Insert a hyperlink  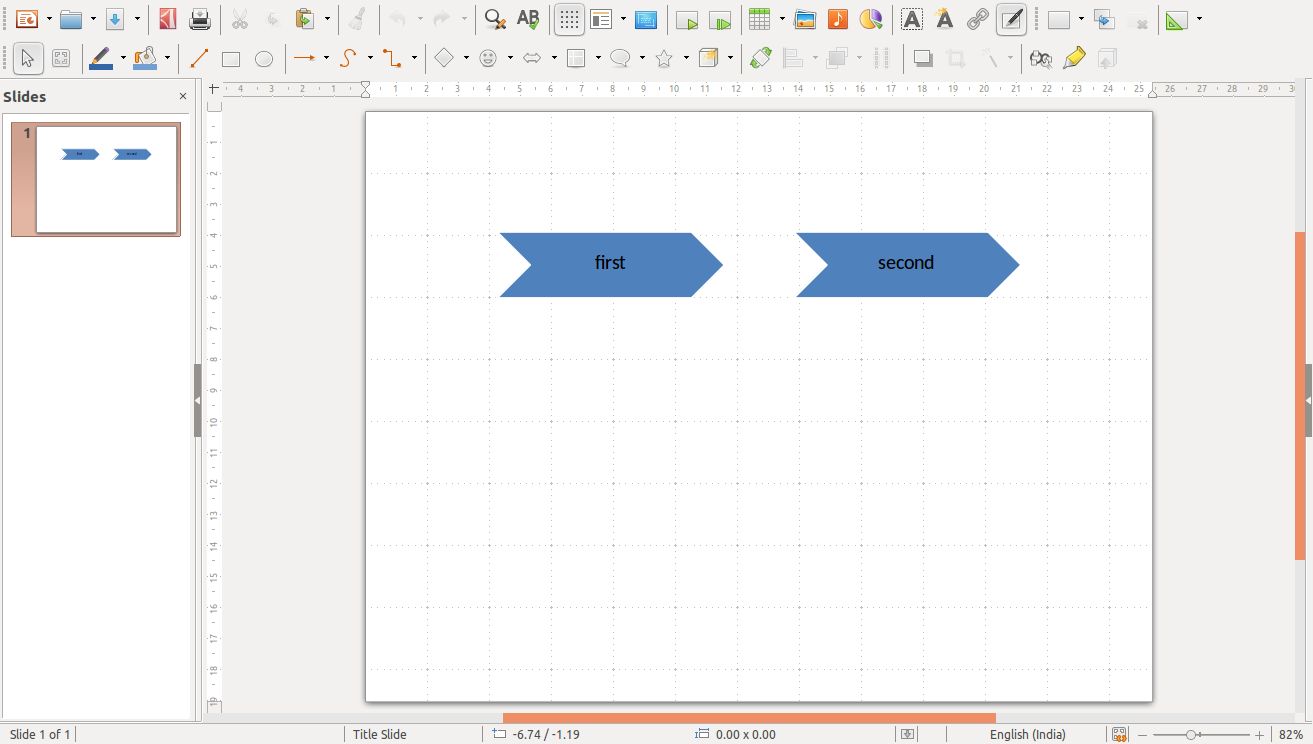click(x=977, y=19)
